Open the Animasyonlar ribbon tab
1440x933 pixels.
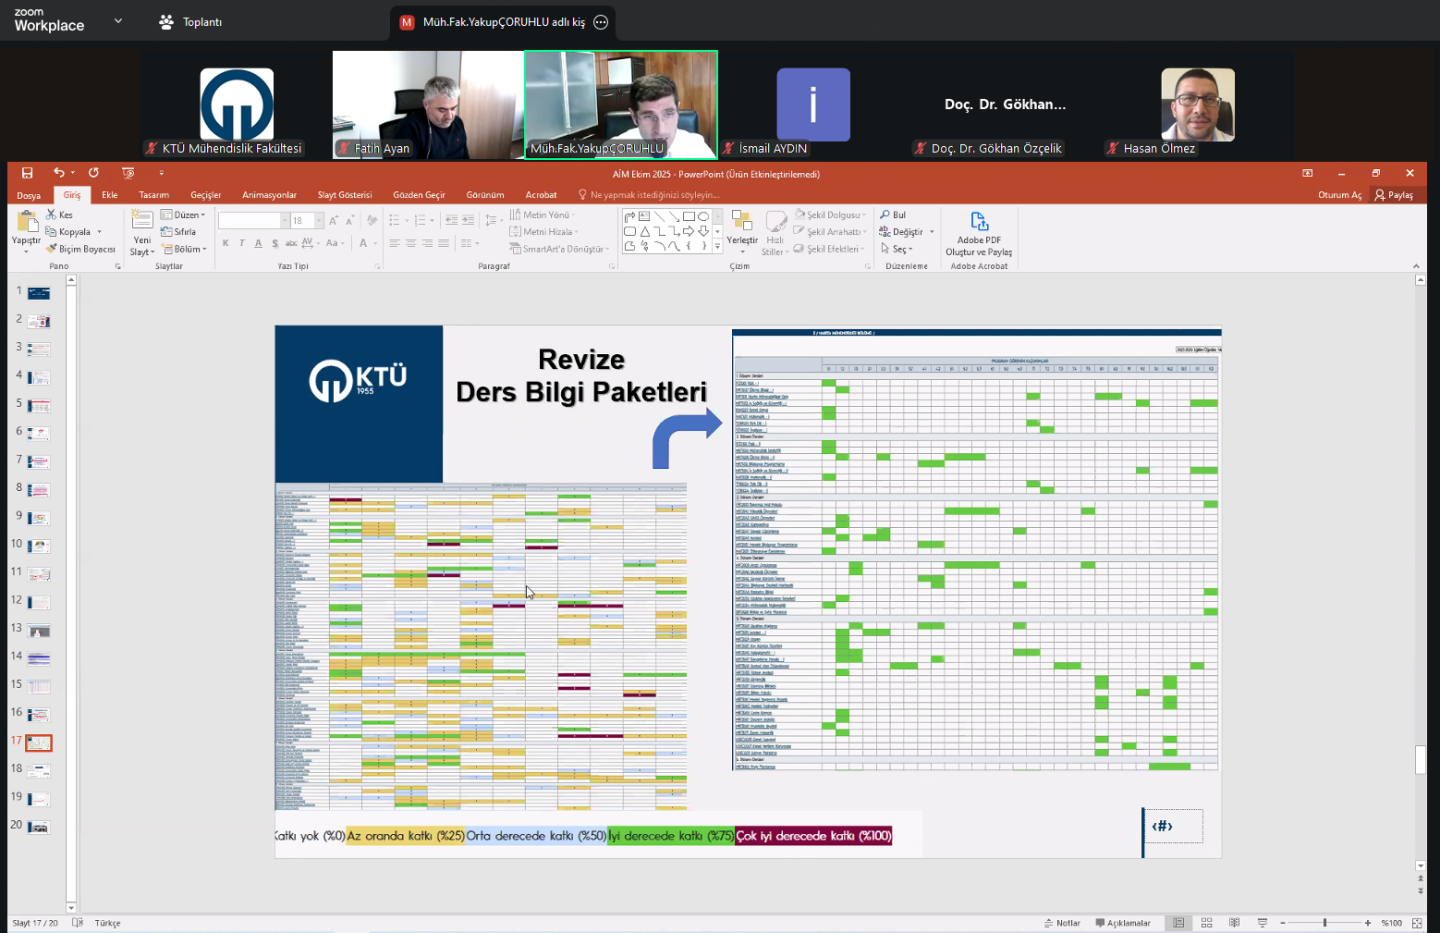click(x=269, y=195)
